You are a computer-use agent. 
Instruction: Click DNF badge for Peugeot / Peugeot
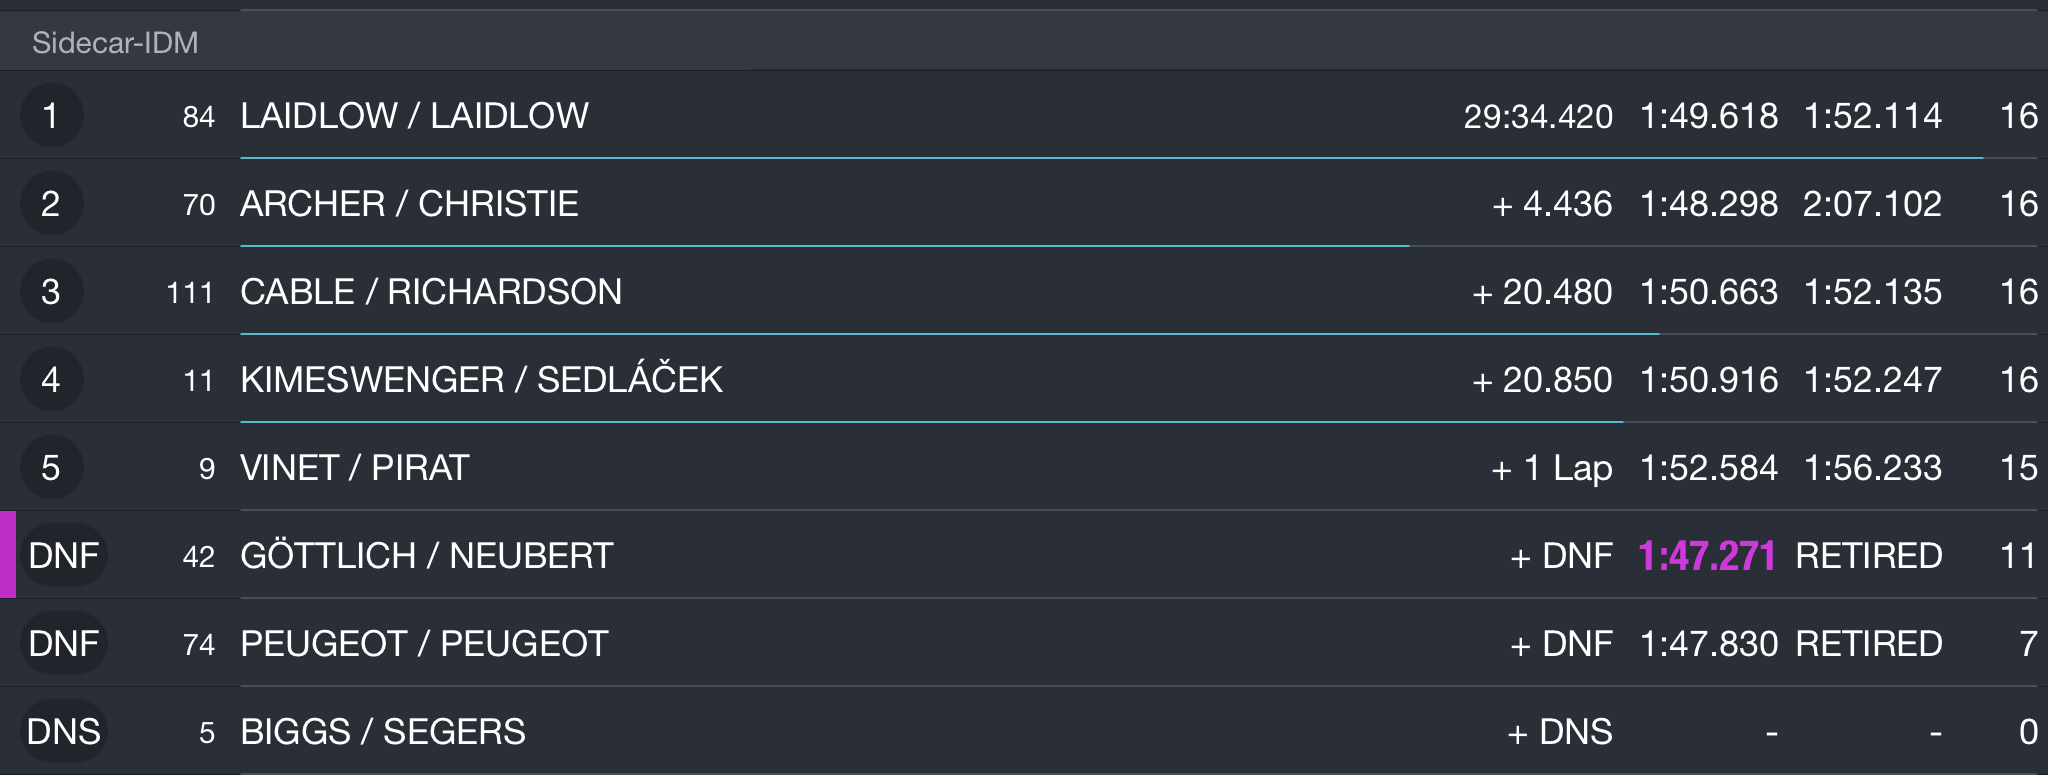[x=63, y=644]
